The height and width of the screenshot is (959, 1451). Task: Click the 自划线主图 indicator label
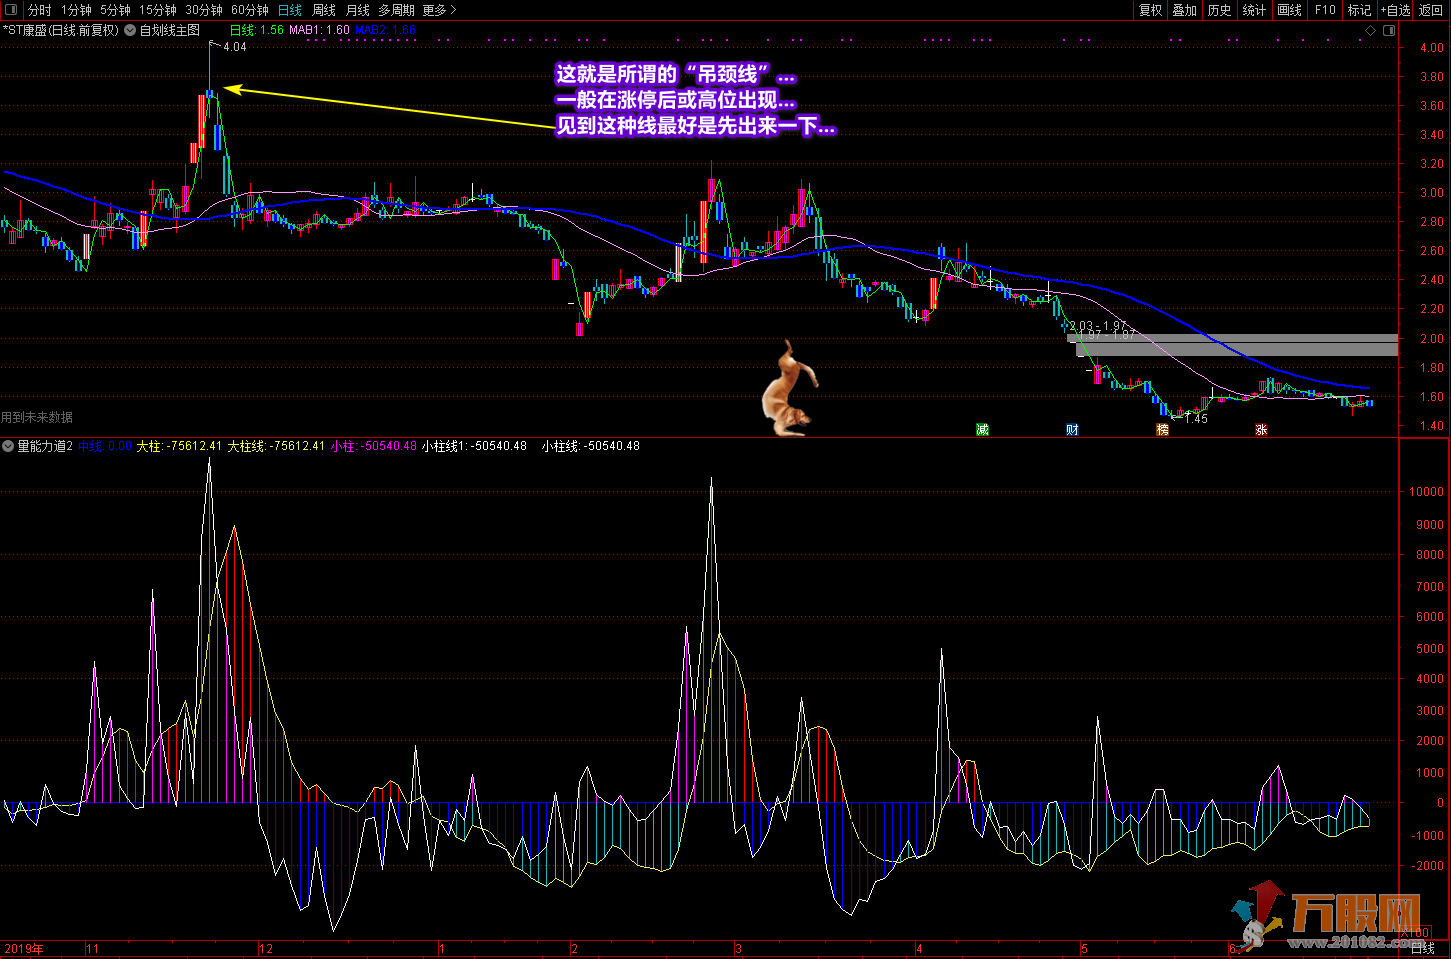click(170, 30)
